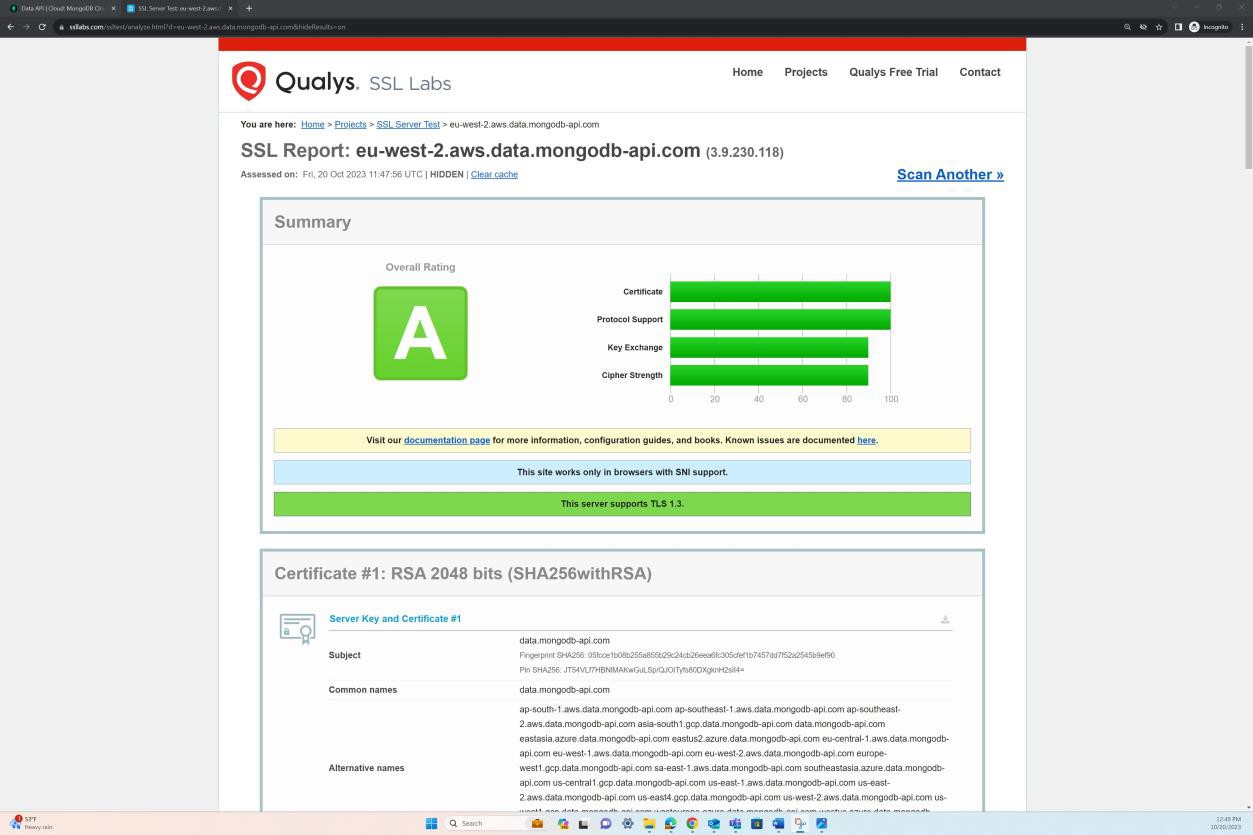Click the download icon for Server Key and Certificate #1
1253x835 pixels.
[x=944, y=619]
